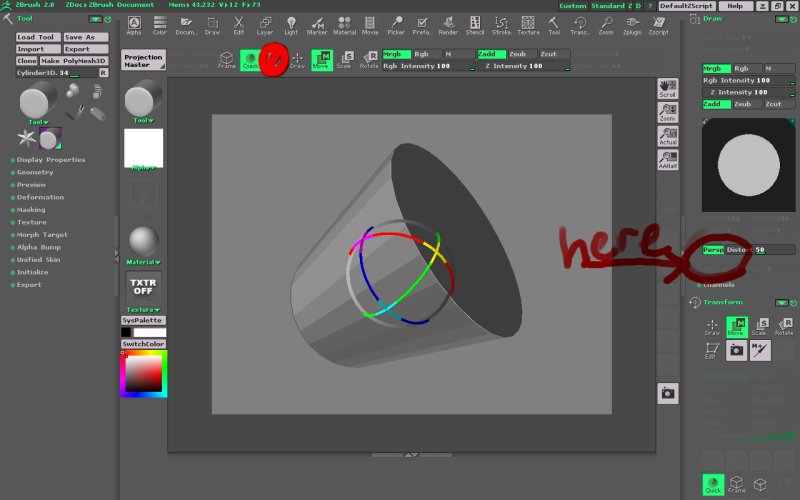
Task: Toggle Zadd in right Draw panel
Action: tap(717, 104)
